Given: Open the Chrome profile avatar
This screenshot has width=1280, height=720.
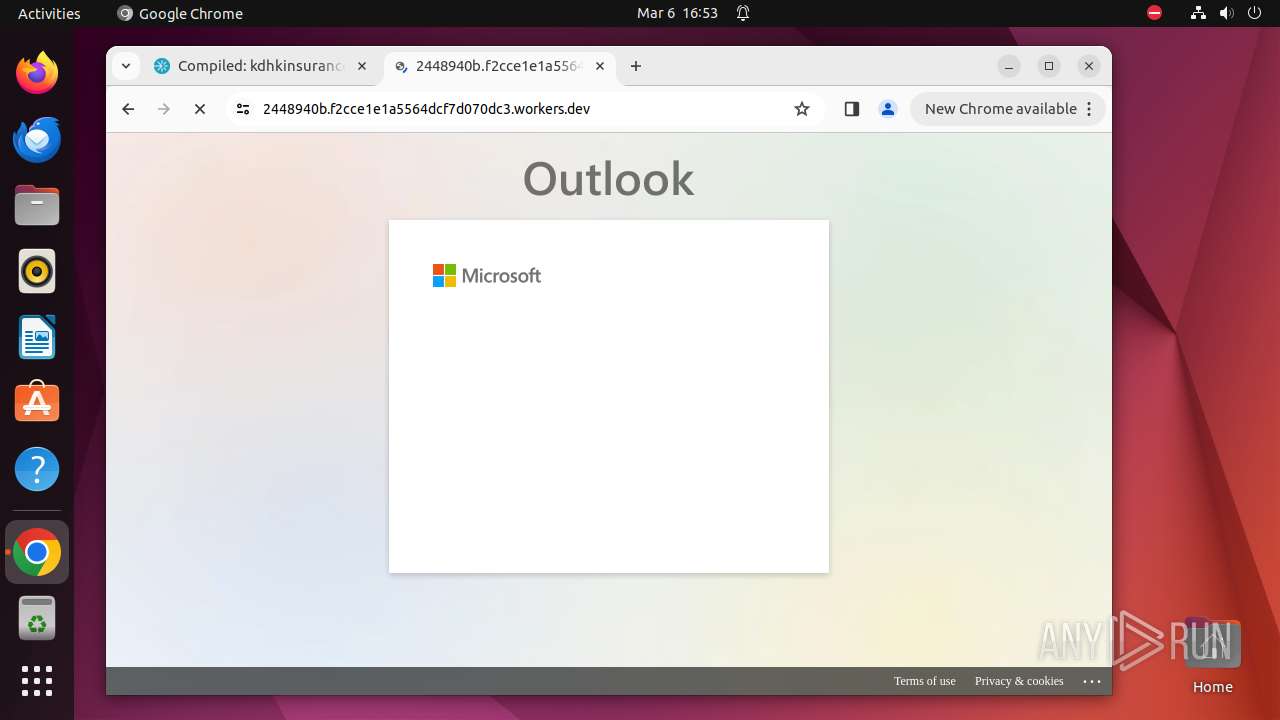Looking at the screenshot, I should pyautogui.click(x=888, y=109).
